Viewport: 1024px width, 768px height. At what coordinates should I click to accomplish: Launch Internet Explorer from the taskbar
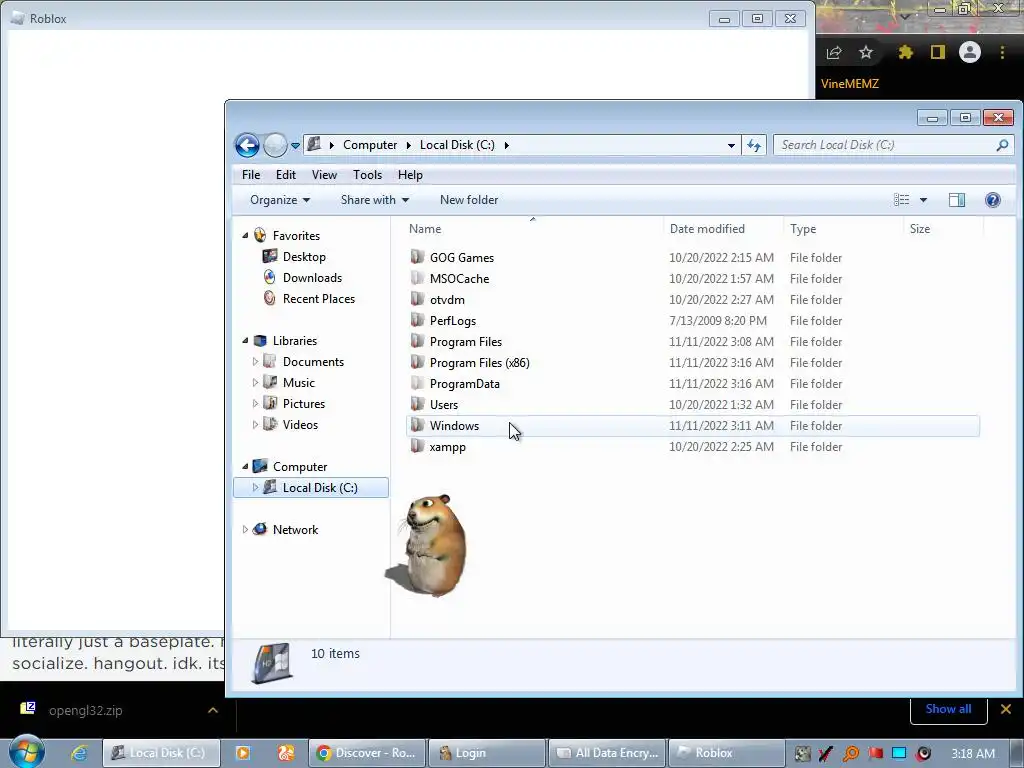79,753
